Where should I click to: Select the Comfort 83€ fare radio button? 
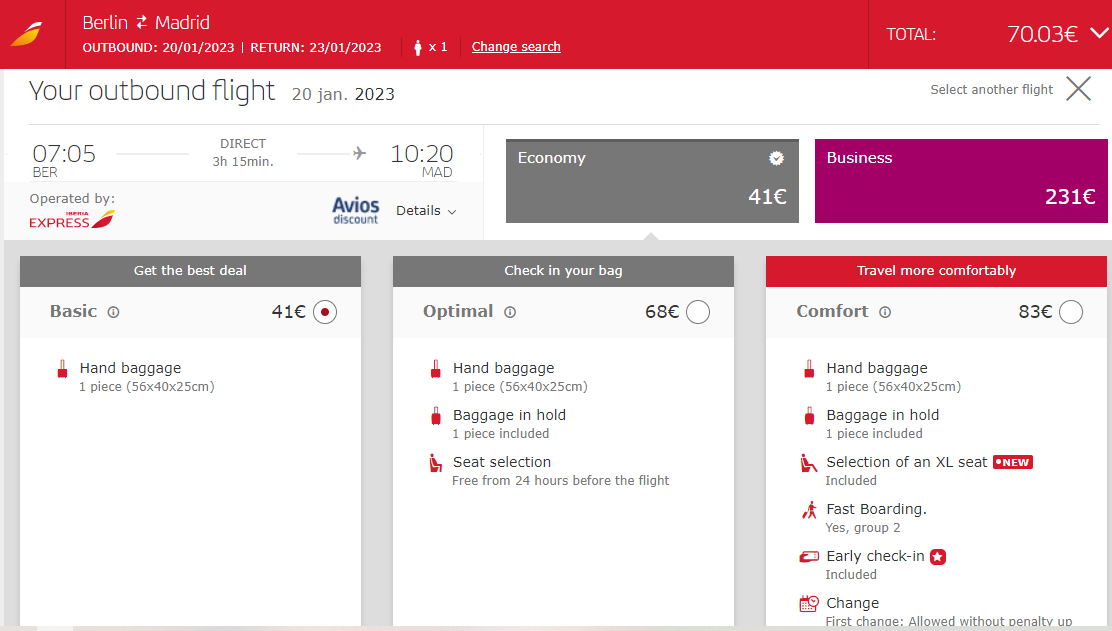[x=1071, y=312]
